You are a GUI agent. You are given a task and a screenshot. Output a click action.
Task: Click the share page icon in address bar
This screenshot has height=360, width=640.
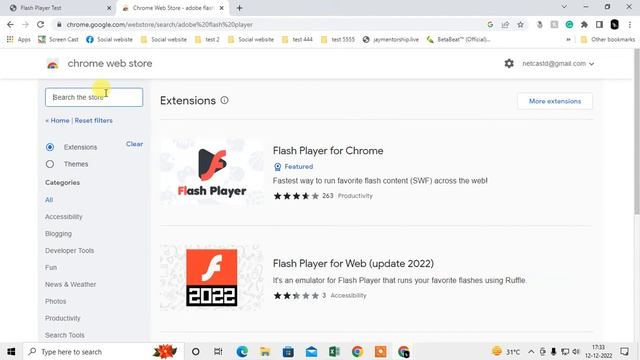point(505,24)
